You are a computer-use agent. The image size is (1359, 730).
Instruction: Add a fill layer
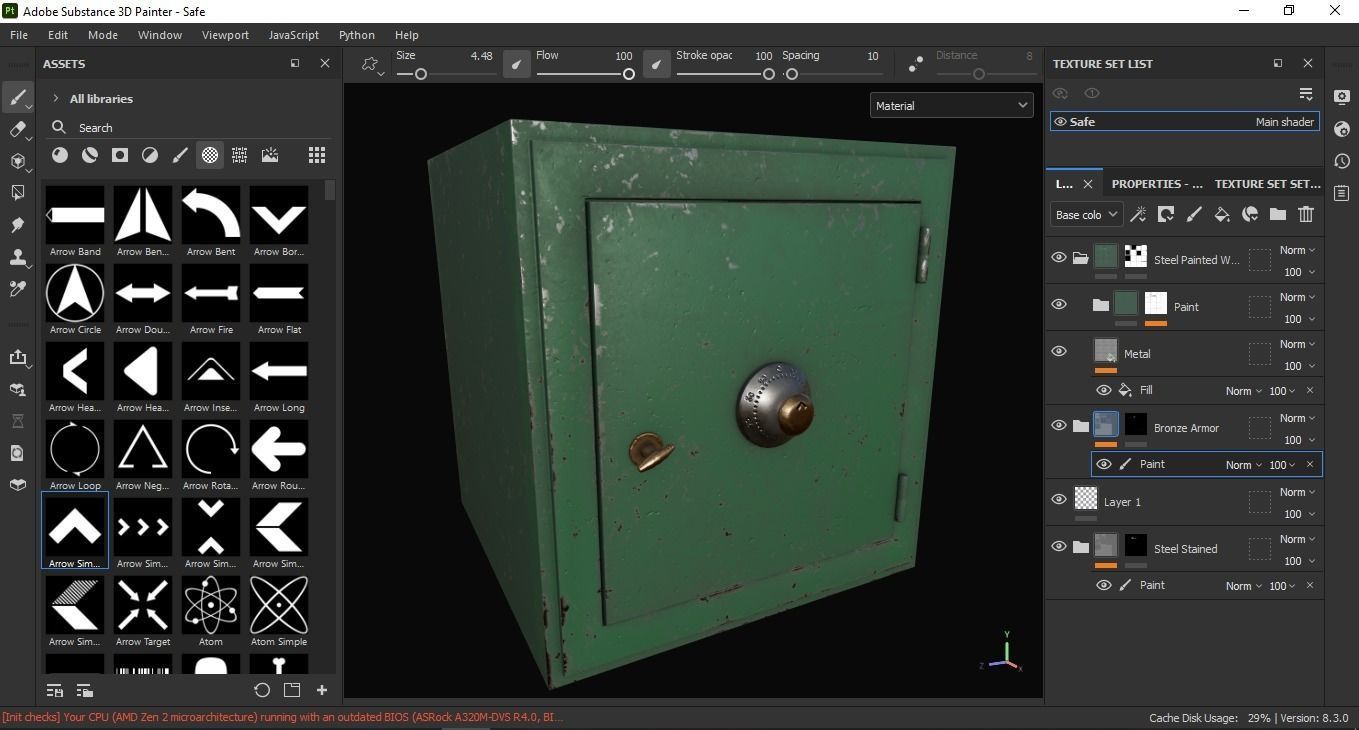pos(1222,214)
